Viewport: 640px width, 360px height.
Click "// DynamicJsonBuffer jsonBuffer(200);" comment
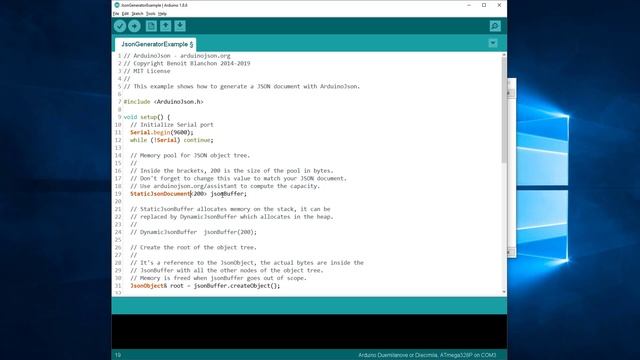193,232
